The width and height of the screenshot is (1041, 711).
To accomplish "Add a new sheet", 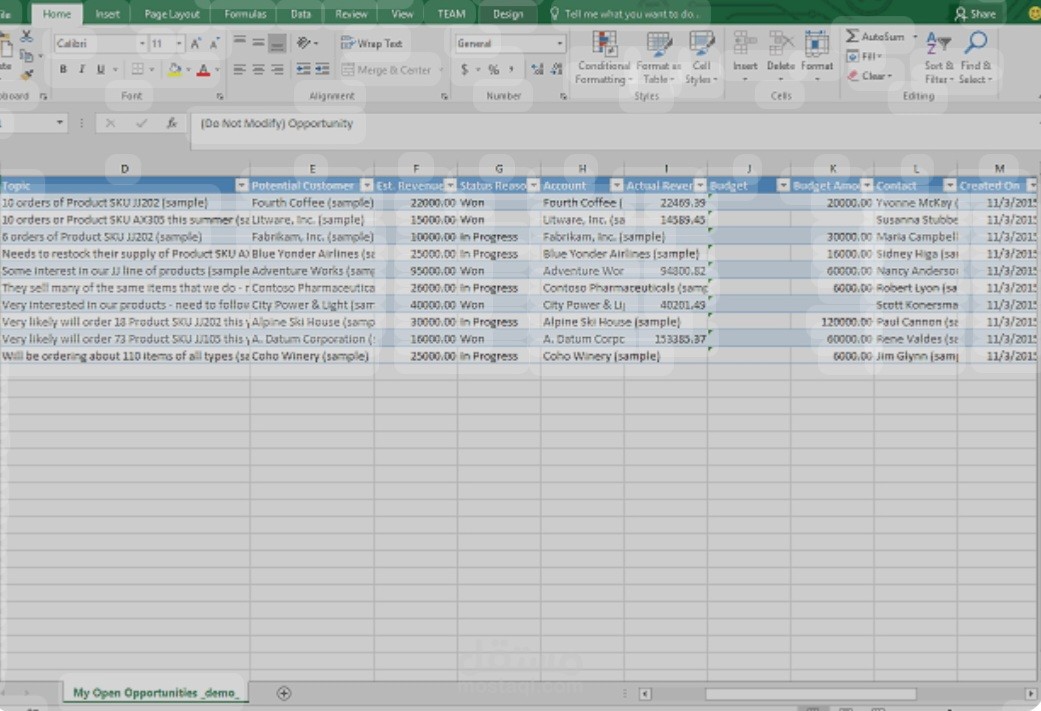I will (x=283, y=693).
